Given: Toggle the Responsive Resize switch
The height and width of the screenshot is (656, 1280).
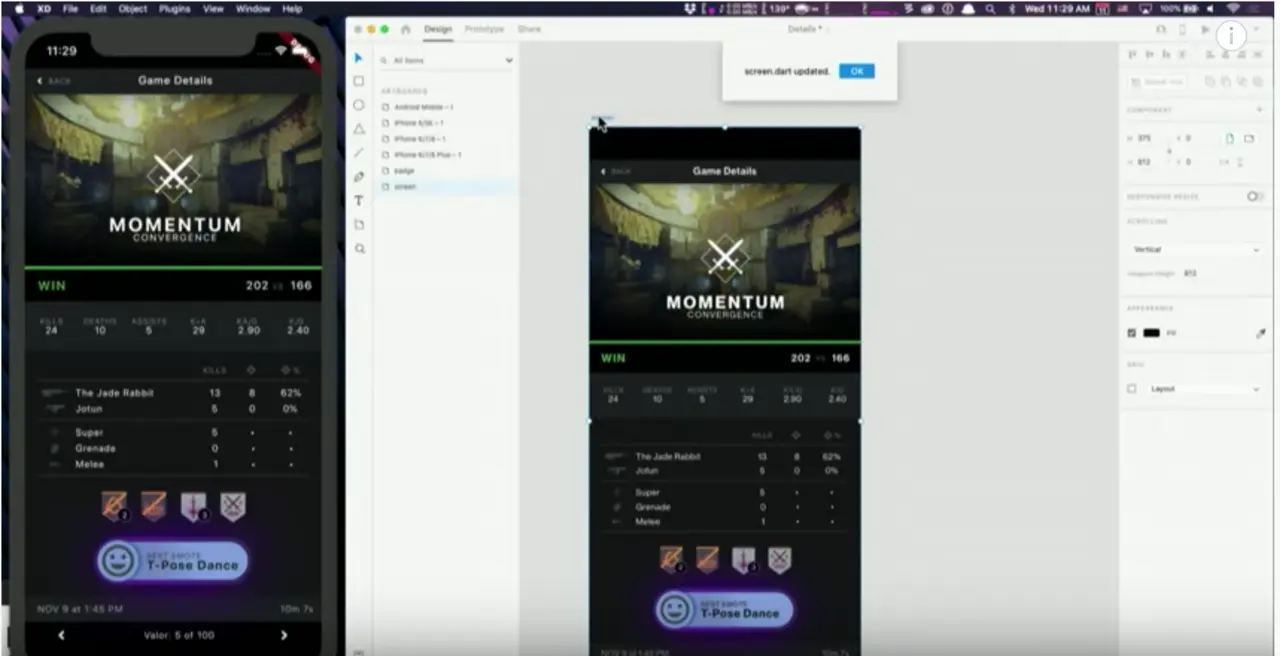Looking at the screenshot, I should [x=1255, y=196].
